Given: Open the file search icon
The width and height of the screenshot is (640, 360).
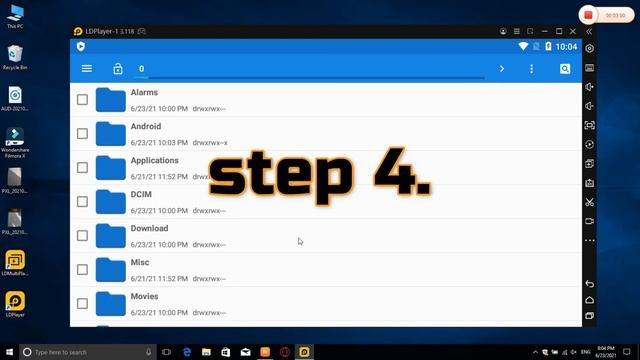Looking at the screenshot, I should coord(565,69).
